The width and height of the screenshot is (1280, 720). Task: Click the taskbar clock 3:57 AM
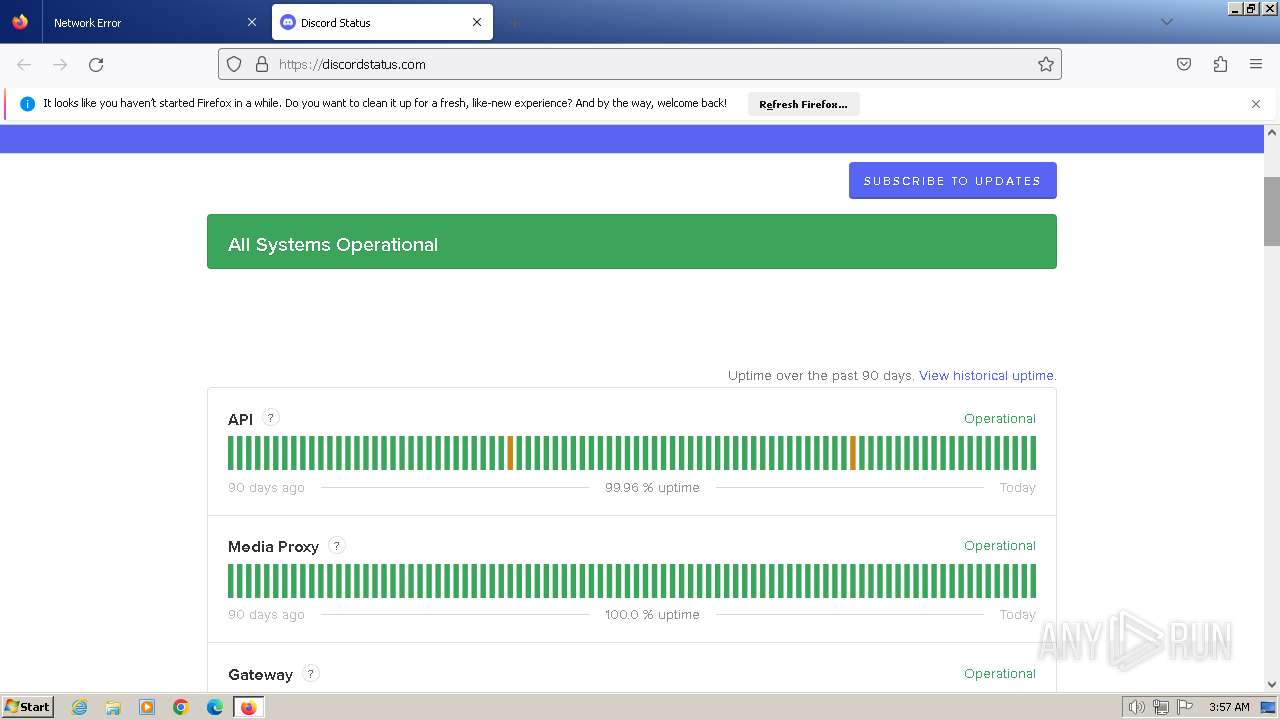(1229, 707)
